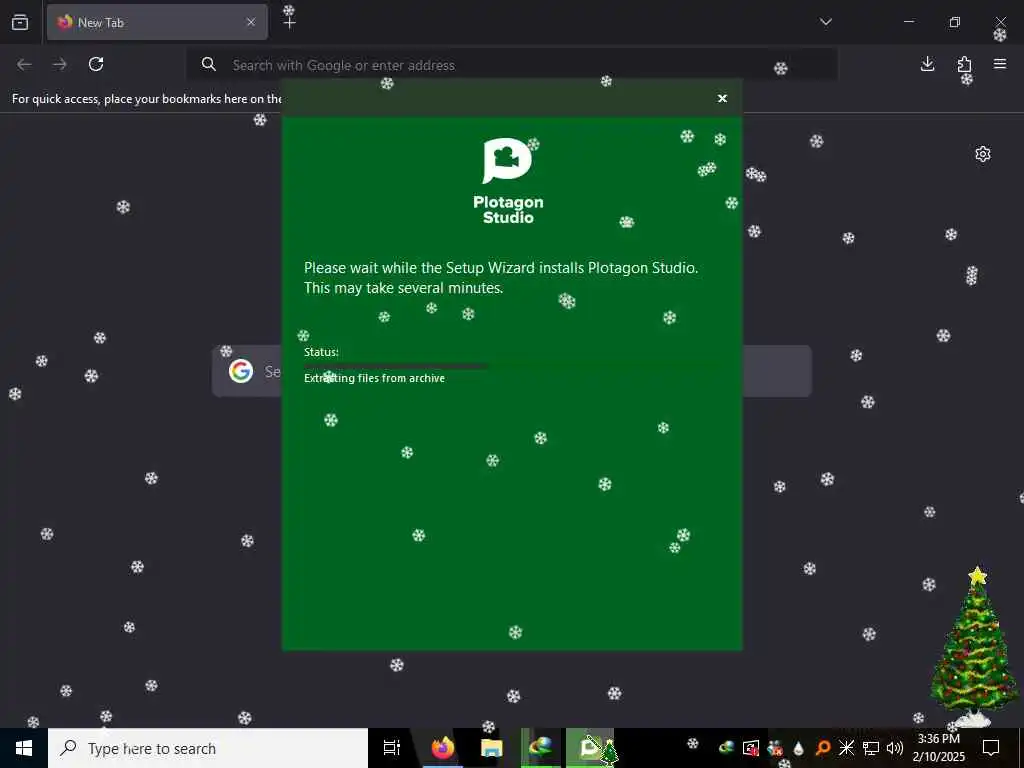
Task: Click the tray icon with red badge
Action: (751, 748)
